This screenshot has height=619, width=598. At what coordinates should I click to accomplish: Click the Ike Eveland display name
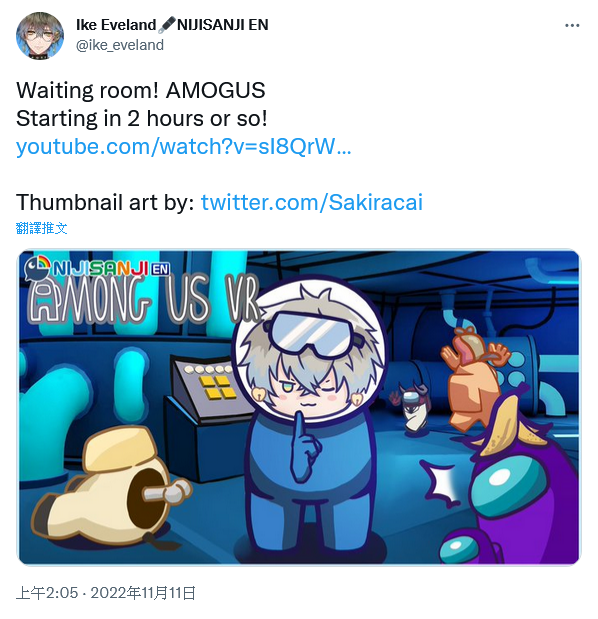pos(116,24)
